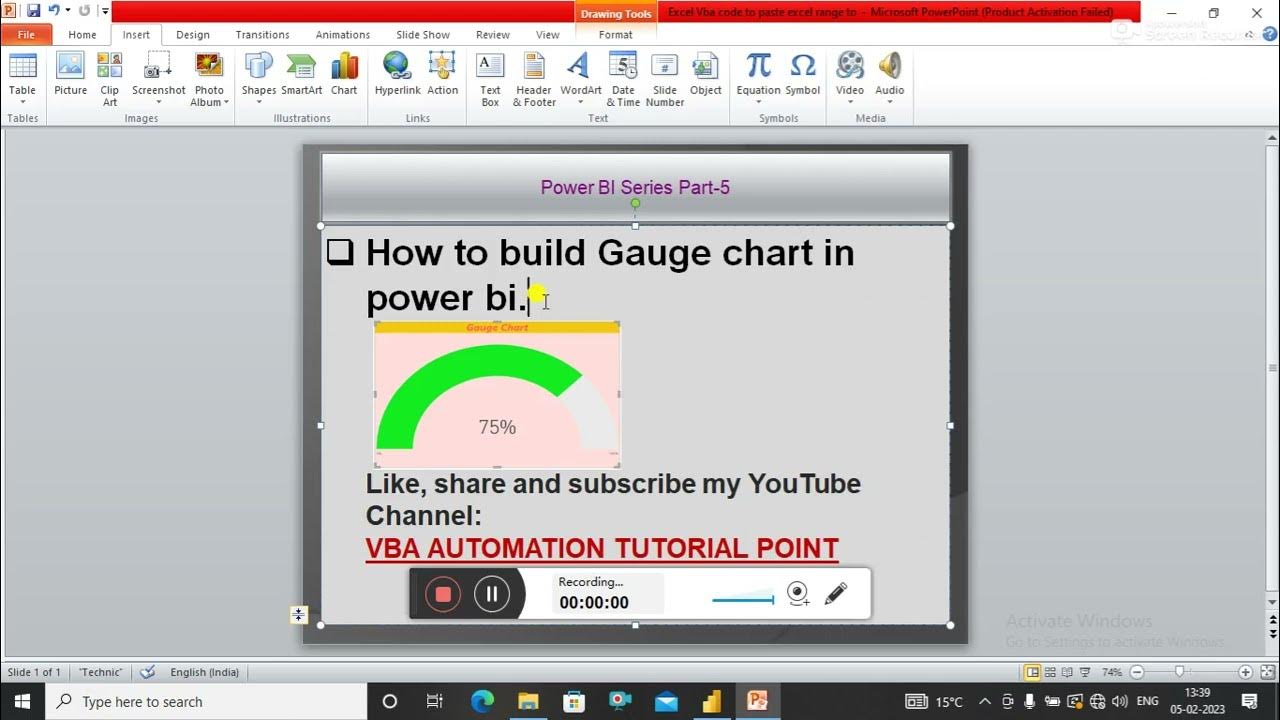Expand the Audio dropdown arrow
Screen dimensions: 1280x720
pos(889,102)
